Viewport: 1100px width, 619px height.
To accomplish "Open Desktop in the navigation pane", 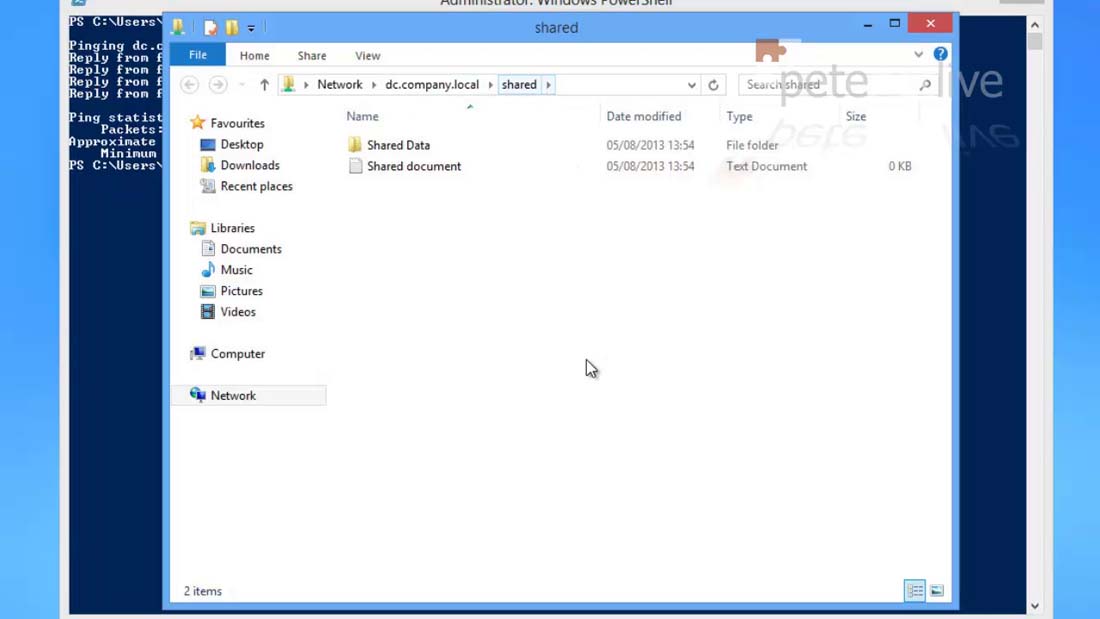I will (242, 145).
